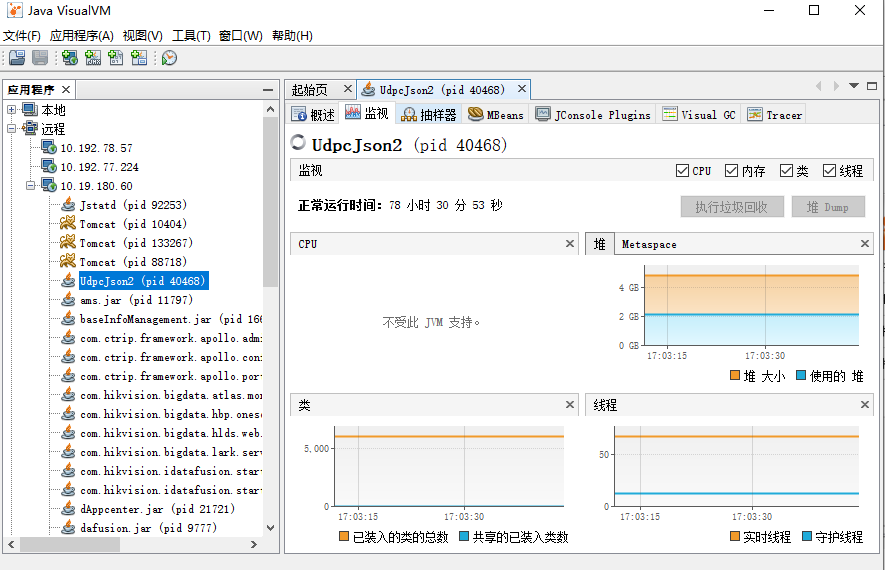Open the MBeans tab
Image resolution: width=885 pixels, height=570 pixels.
coord(496,115)
